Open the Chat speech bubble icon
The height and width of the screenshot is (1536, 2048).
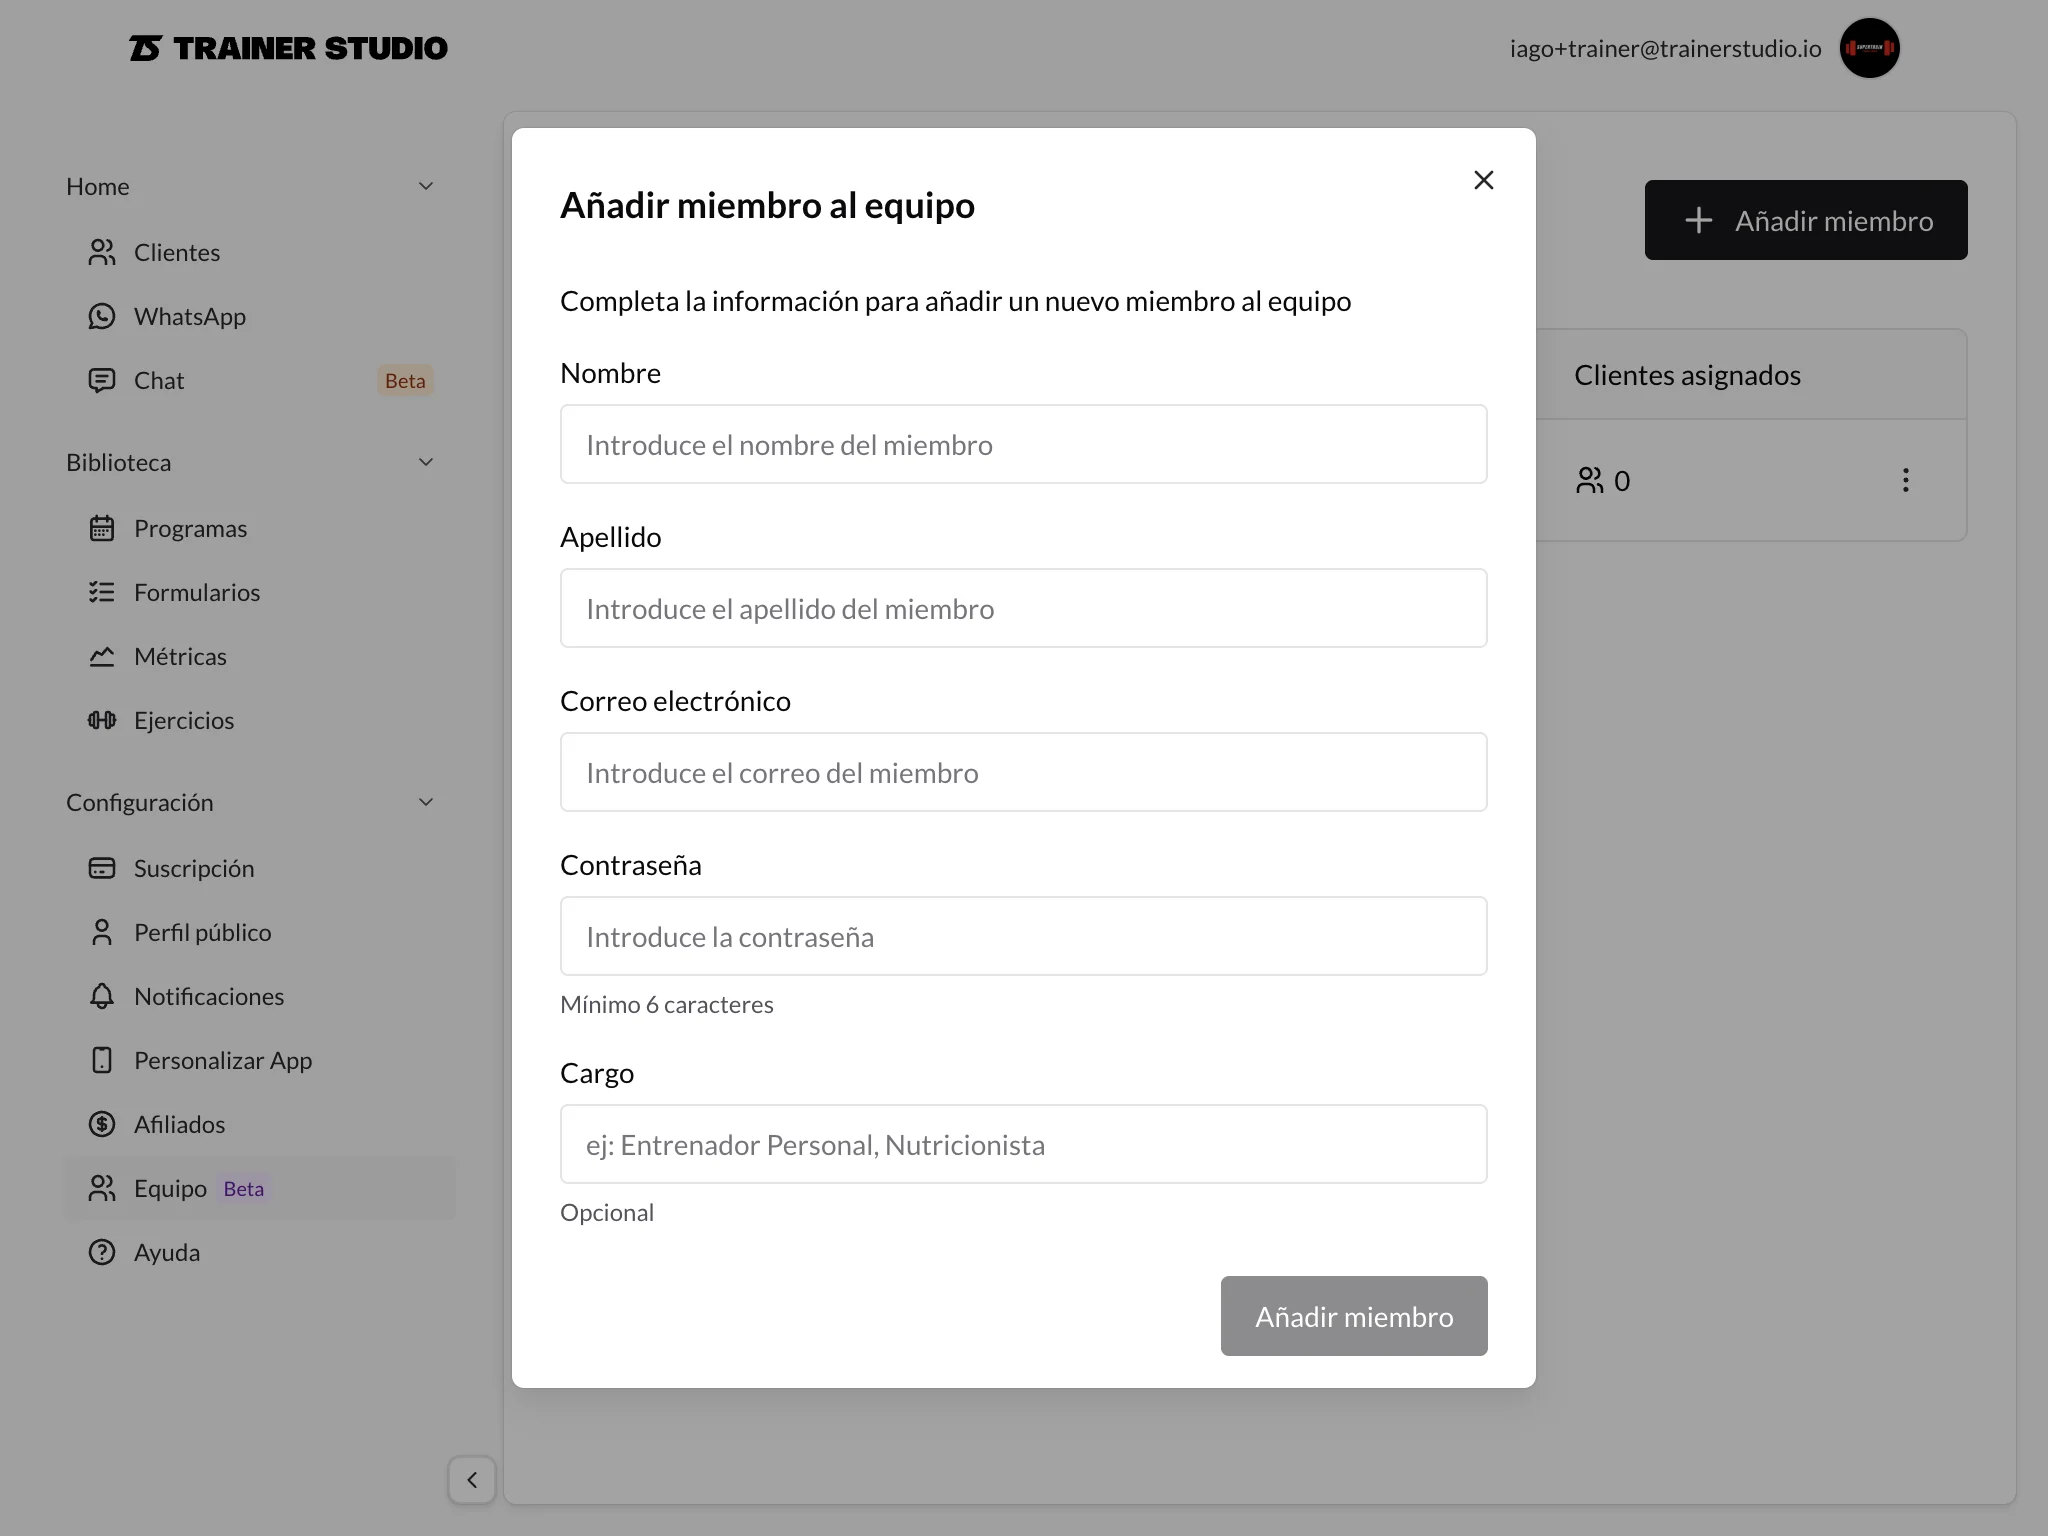coord(102,380)
